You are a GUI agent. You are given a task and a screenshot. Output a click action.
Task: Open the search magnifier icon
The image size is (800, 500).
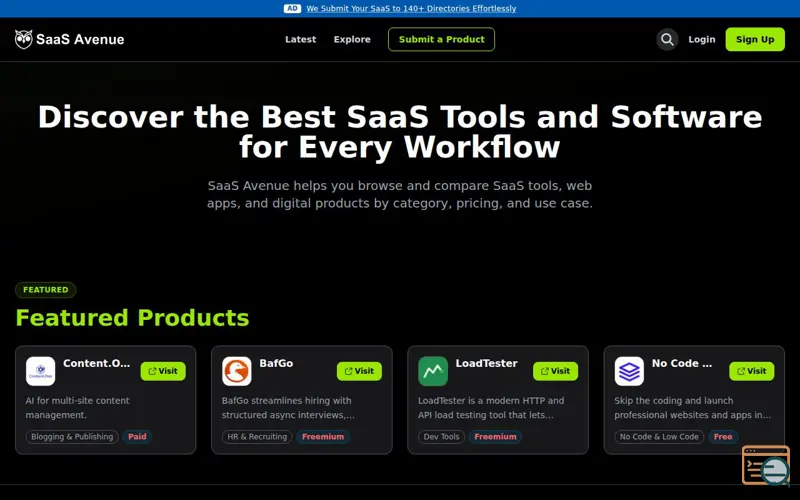point(667,39)
